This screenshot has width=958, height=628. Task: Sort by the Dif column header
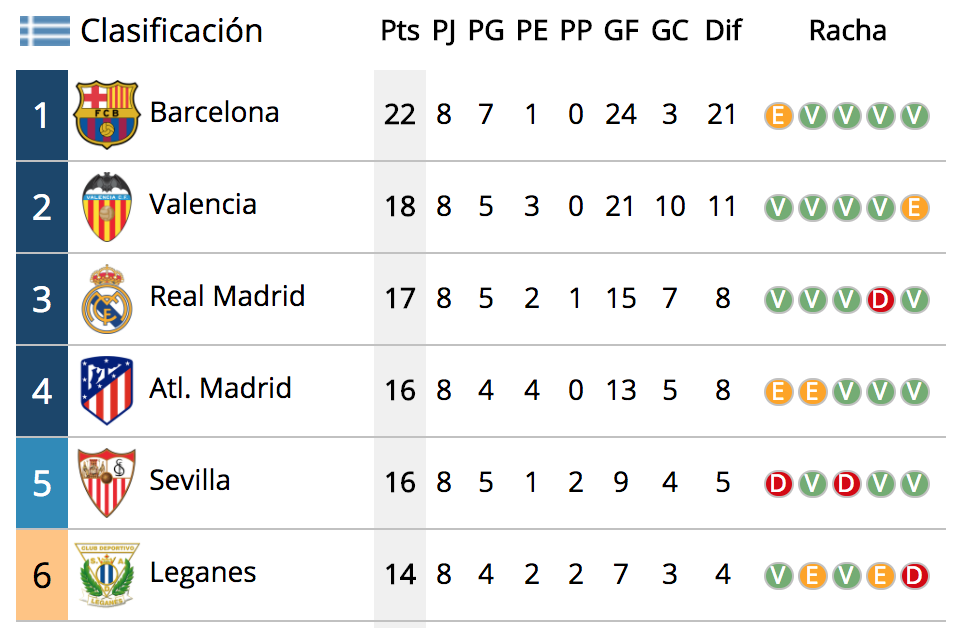pyautogui.click(x=723, y=31)
